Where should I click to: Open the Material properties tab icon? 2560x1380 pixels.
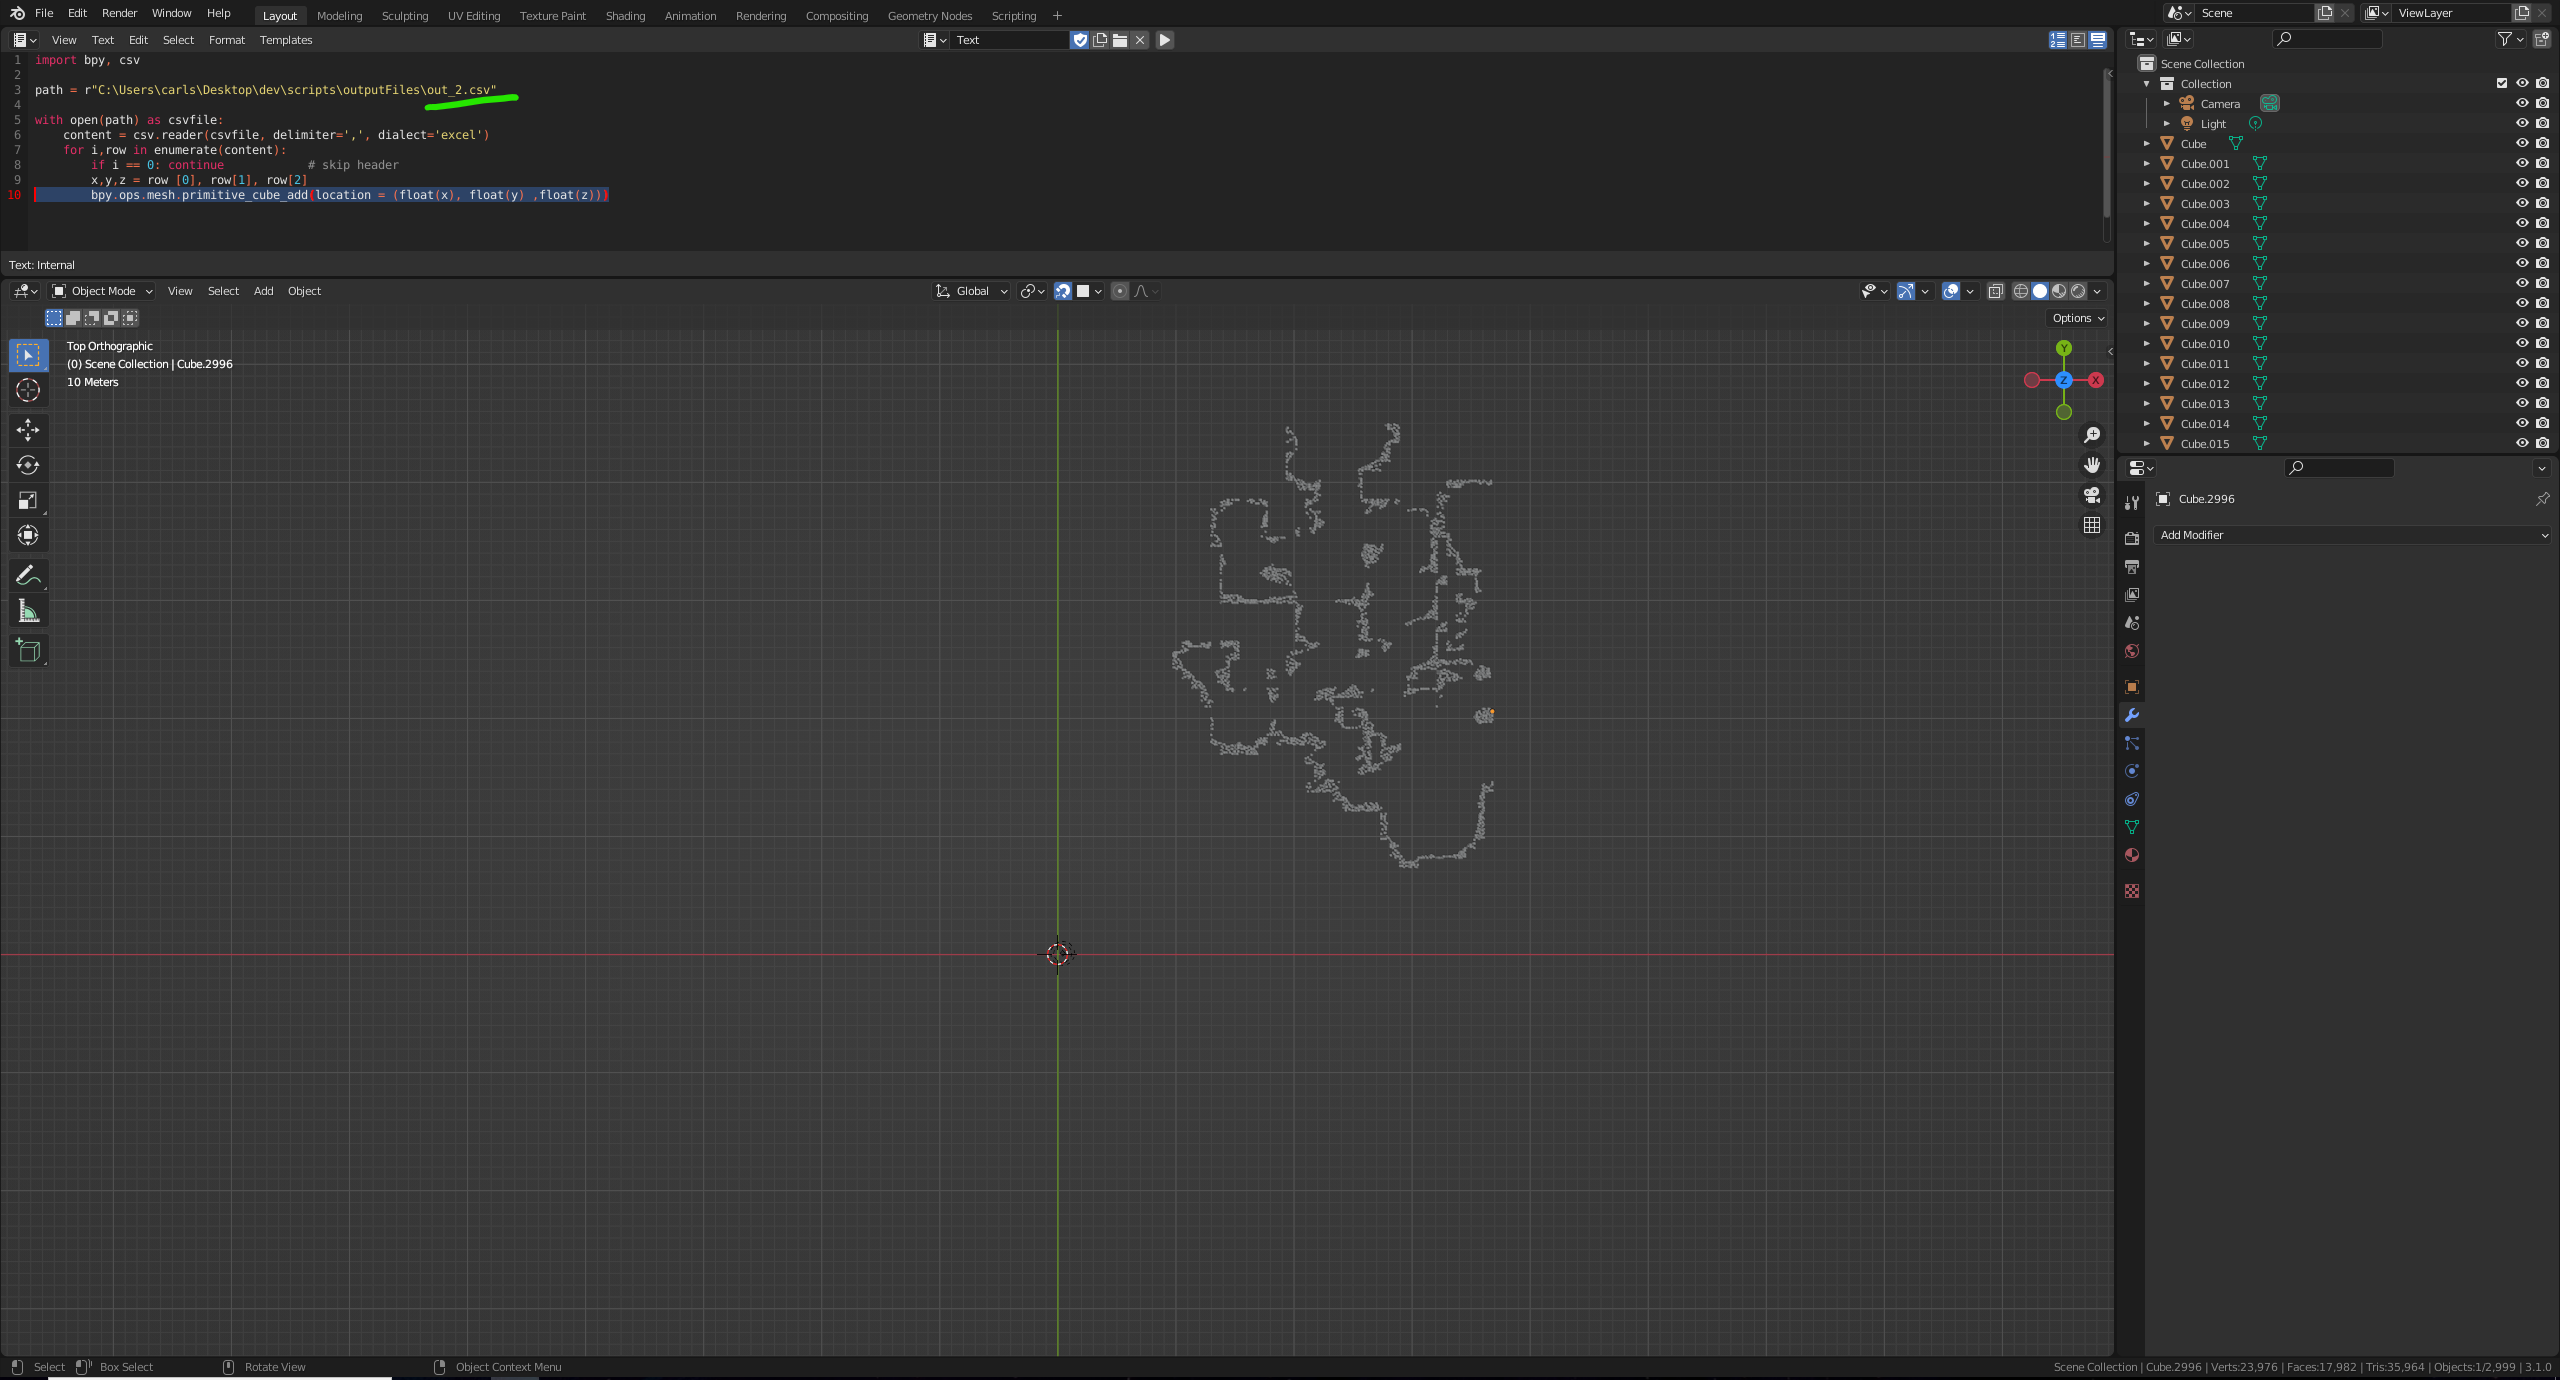pos(2132,855)
